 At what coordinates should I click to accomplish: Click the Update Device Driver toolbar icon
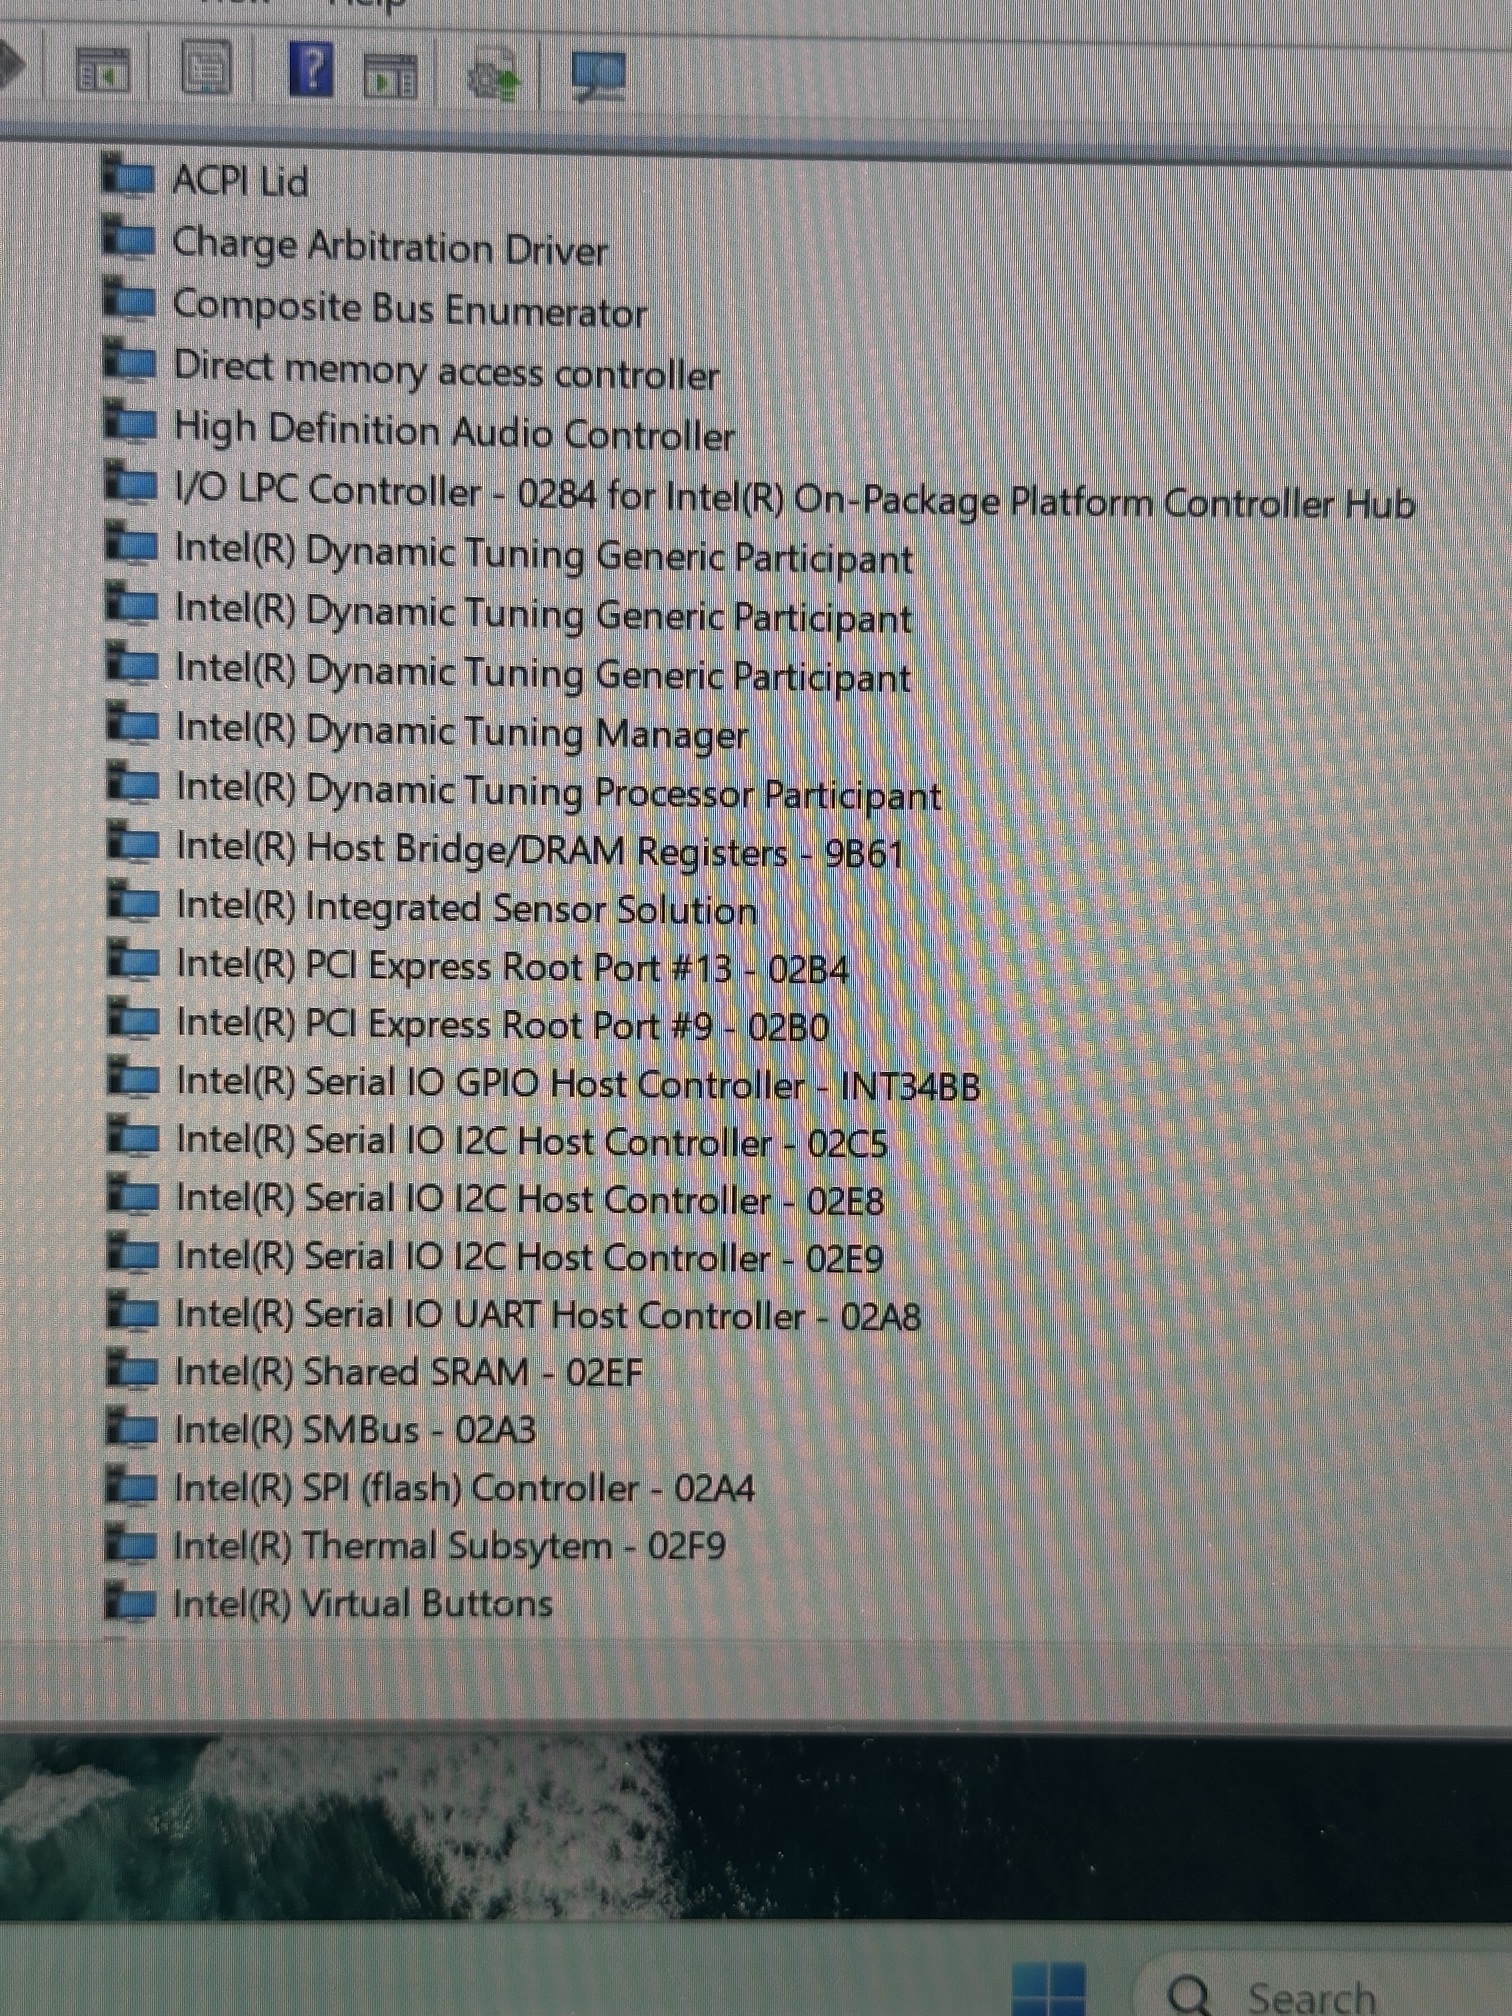pos(494,77)
